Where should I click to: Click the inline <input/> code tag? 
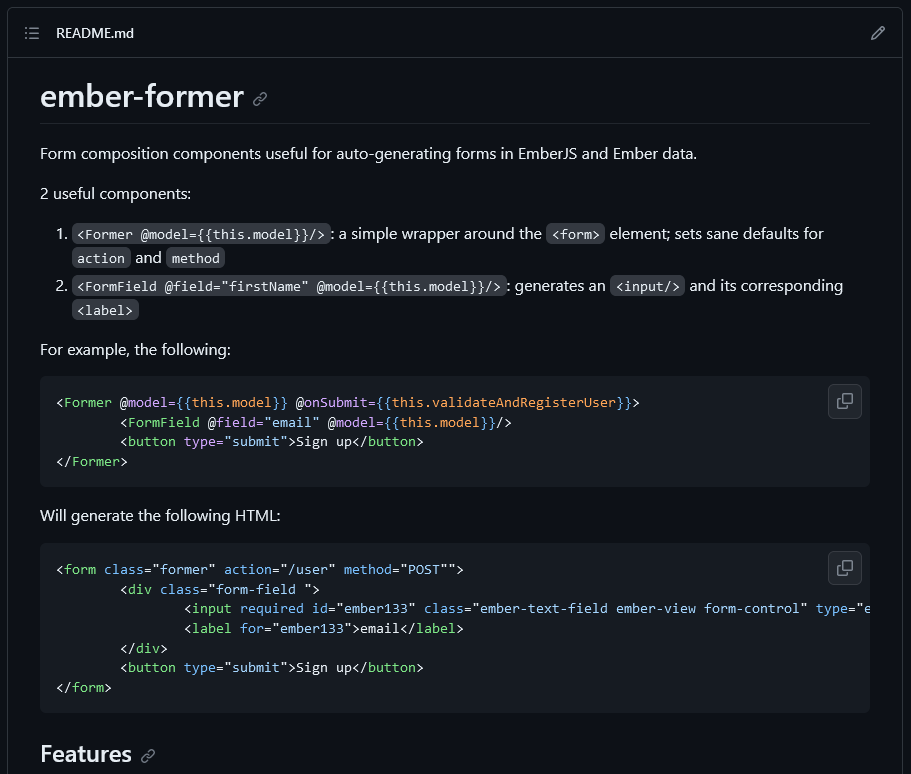[647, 286]
